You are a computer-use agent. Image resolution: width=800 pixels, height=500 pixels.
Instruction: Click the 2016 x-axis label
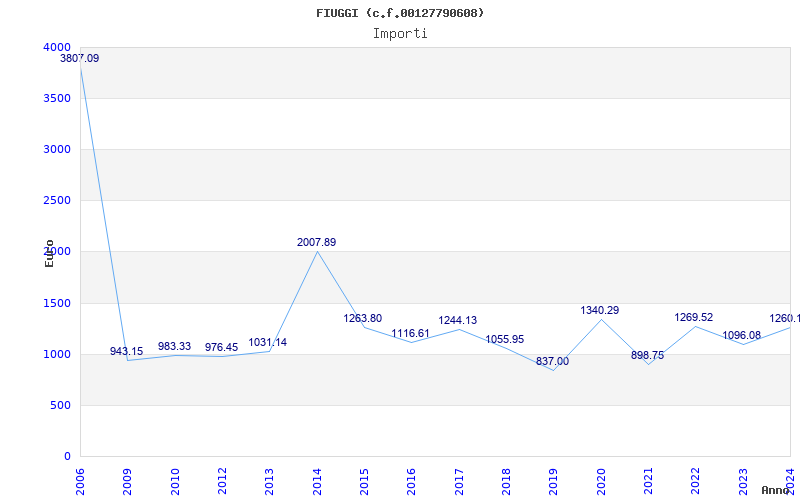pos(412,481)
